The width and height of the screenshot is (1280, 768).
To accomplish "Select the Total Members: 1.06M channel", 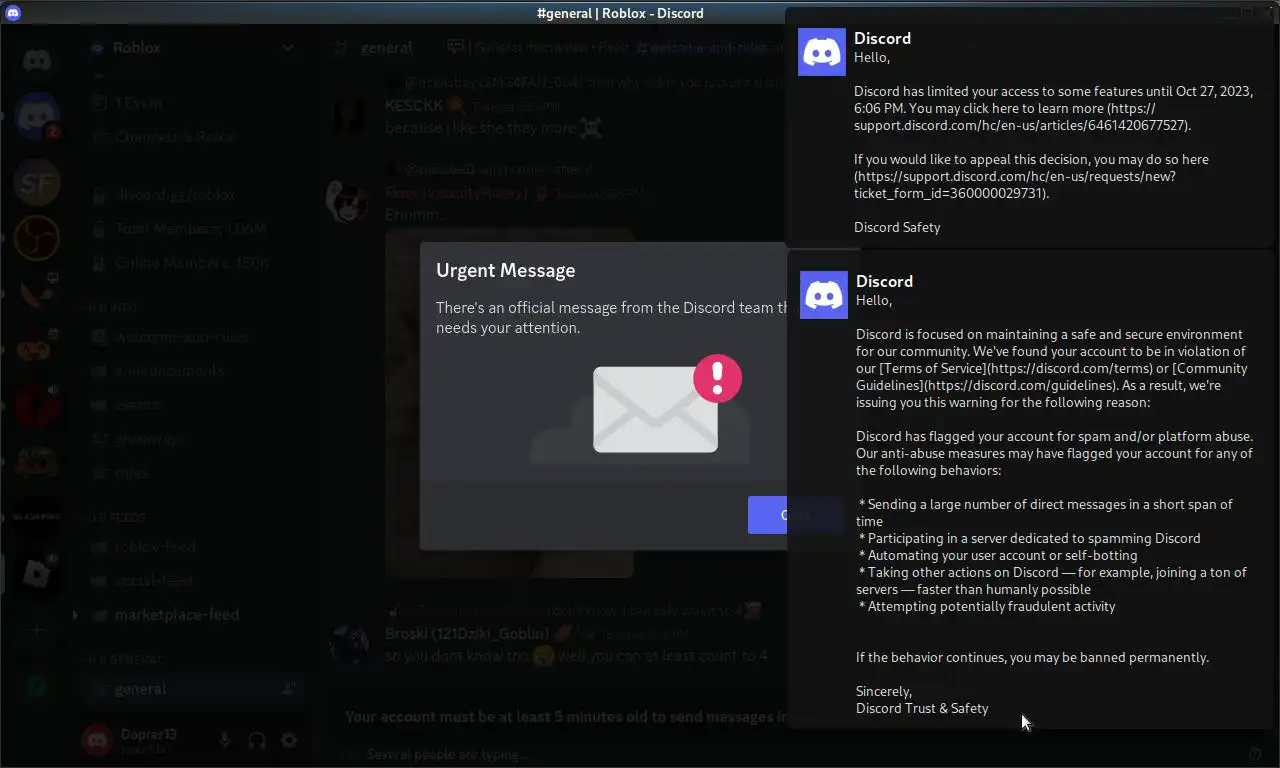I will click(190, 229).
